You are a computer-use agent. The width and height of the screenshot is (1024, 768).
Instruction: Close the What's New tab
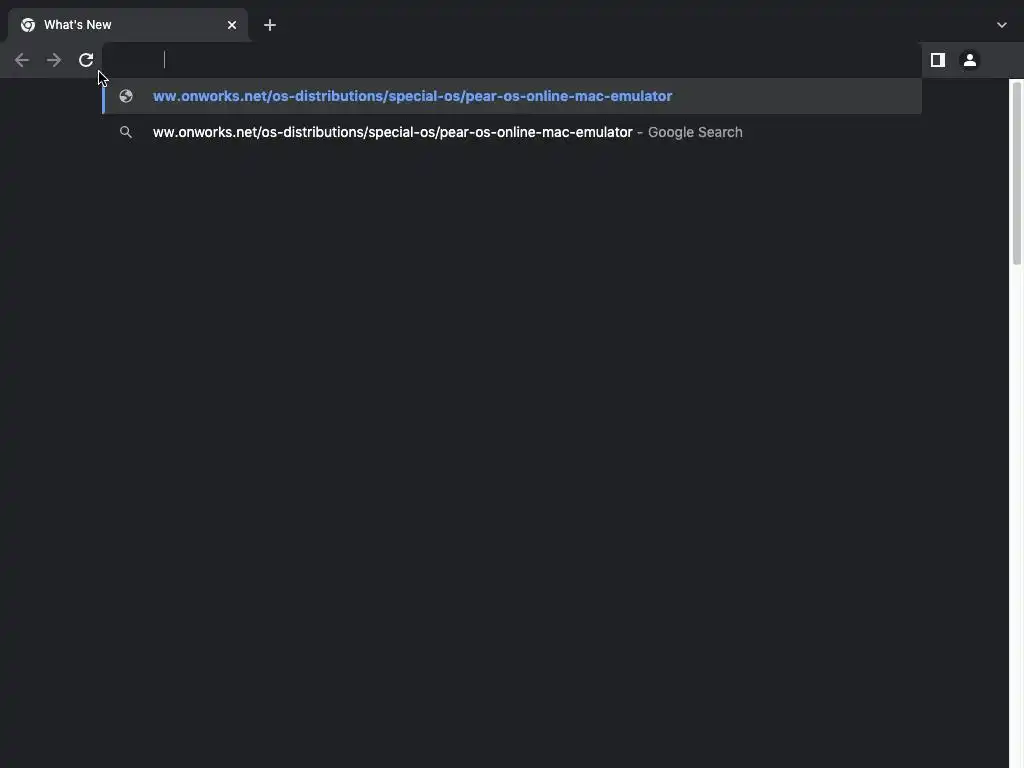(x=232, y=25)
